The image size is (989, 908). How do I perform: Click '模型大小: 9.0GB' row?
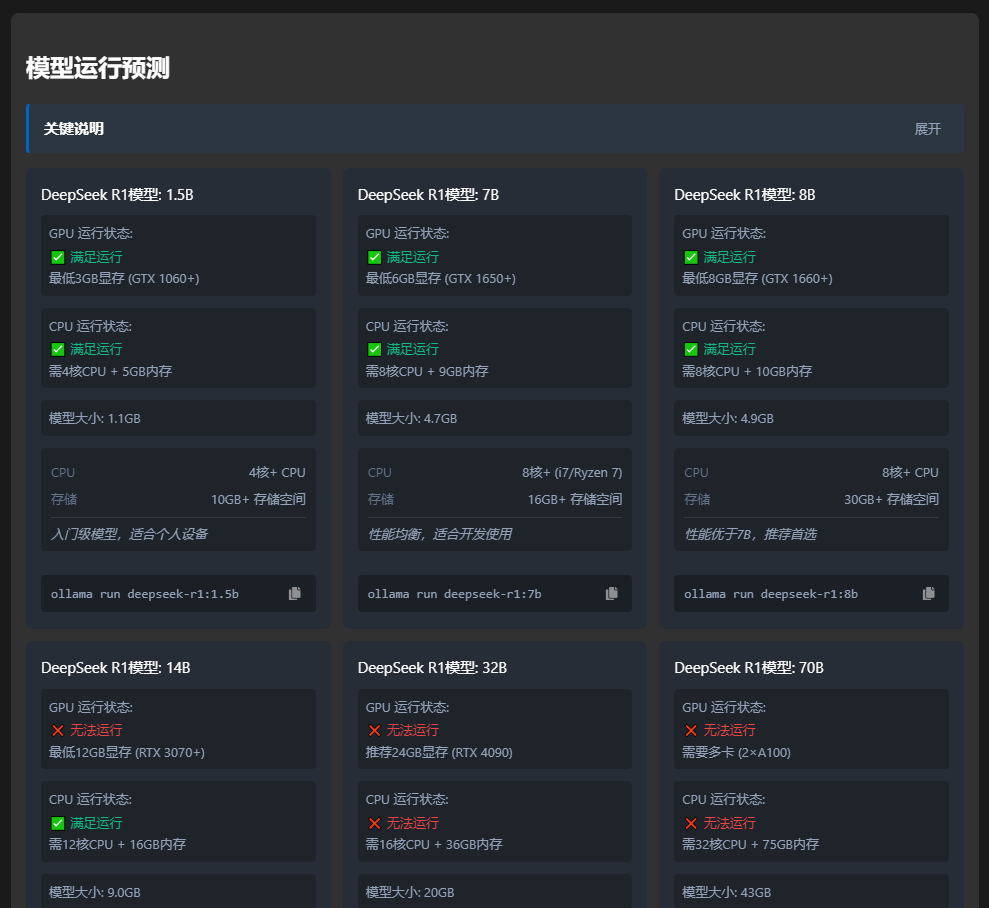point(178,891)
